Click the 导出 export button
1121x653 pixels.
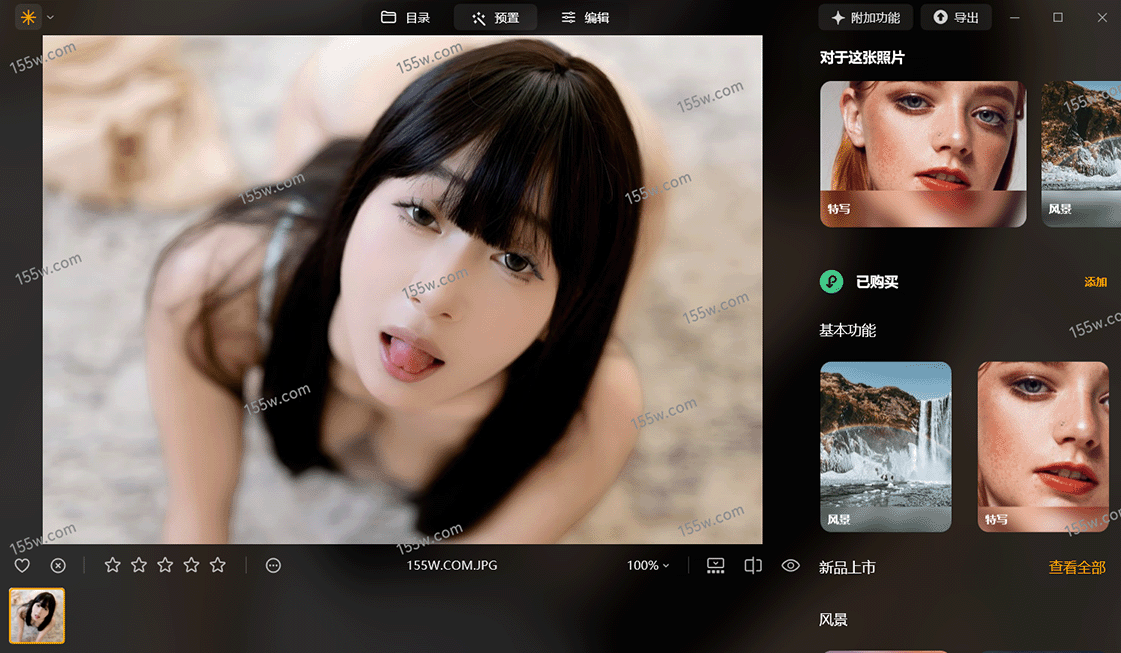[955, 17]
